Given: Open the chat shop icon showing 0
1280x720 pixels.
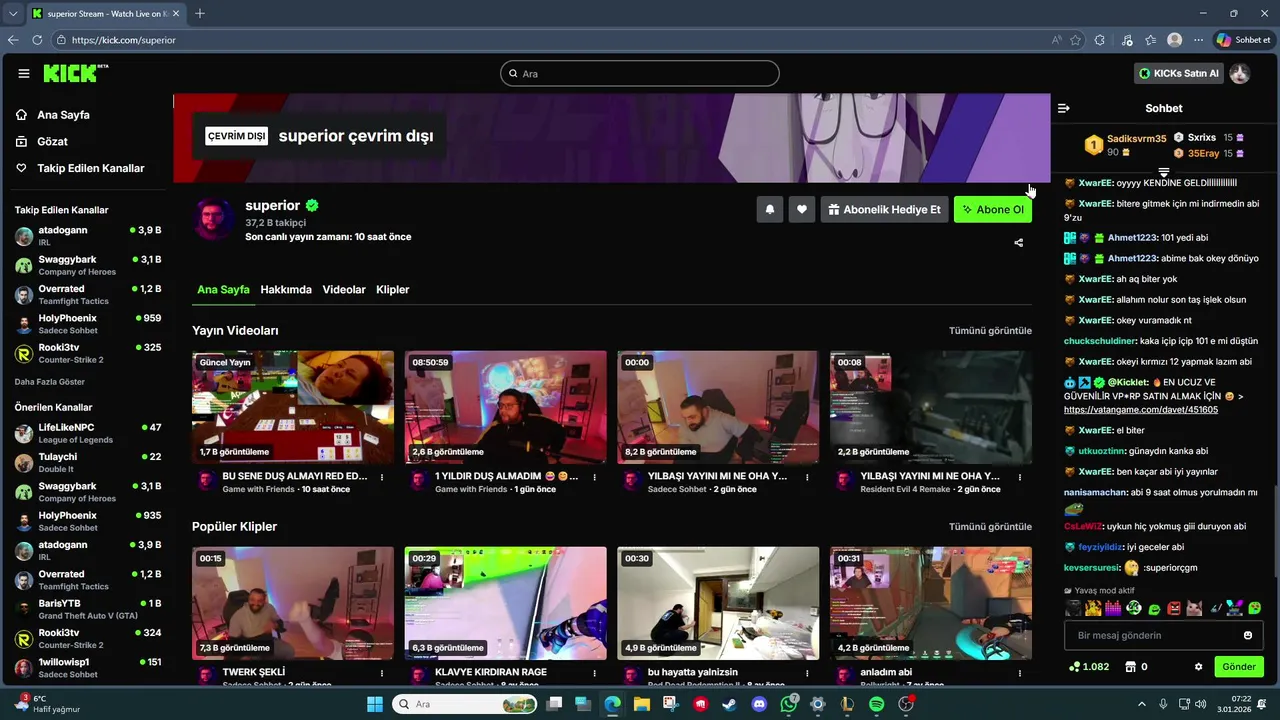Looking at the screenshot, I should pos(1136,667).
